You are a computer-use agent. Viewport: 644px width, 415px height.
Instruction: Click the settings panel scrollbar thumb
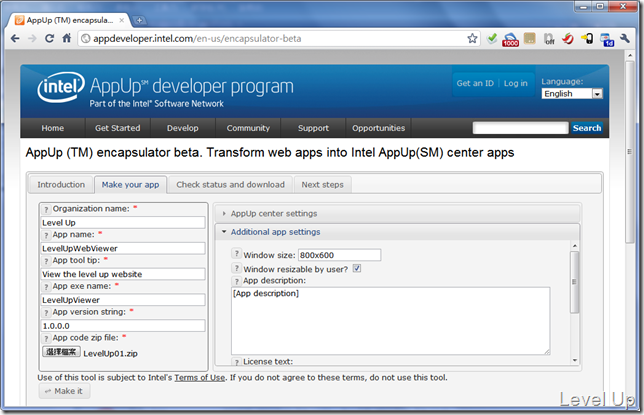click(x=575, y=282)
